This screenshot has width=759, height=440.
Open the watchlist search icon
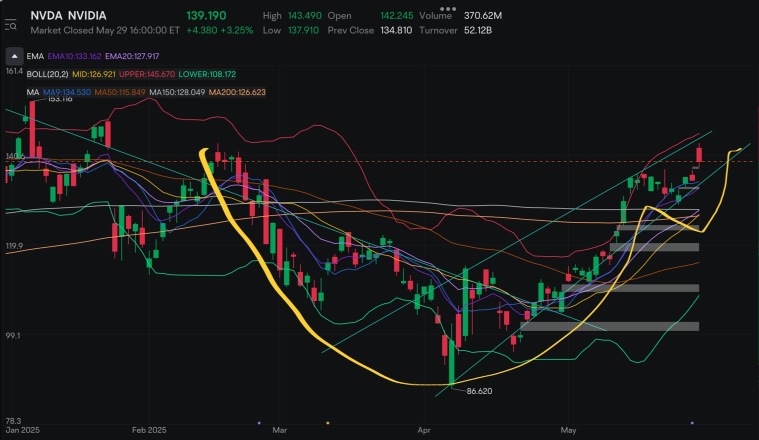coord(10,25)
